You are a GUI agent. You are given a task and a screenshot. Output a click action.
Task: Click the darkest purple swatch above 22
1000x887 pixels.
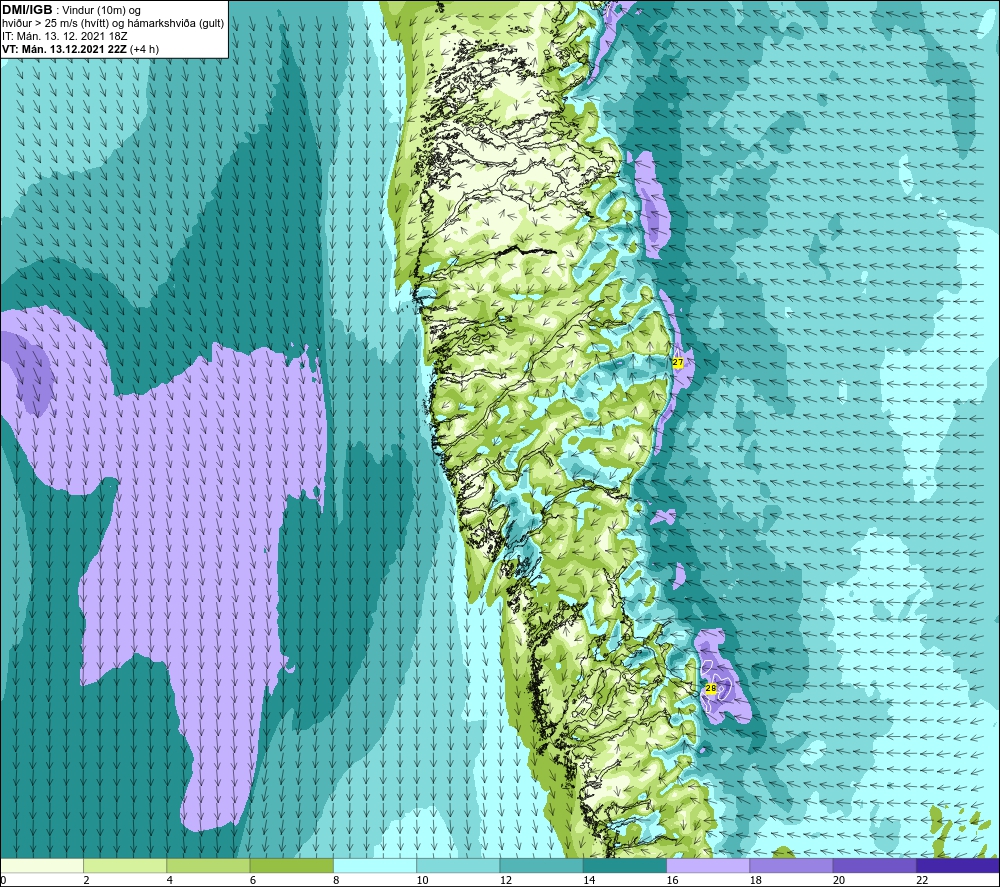(957, 865)
